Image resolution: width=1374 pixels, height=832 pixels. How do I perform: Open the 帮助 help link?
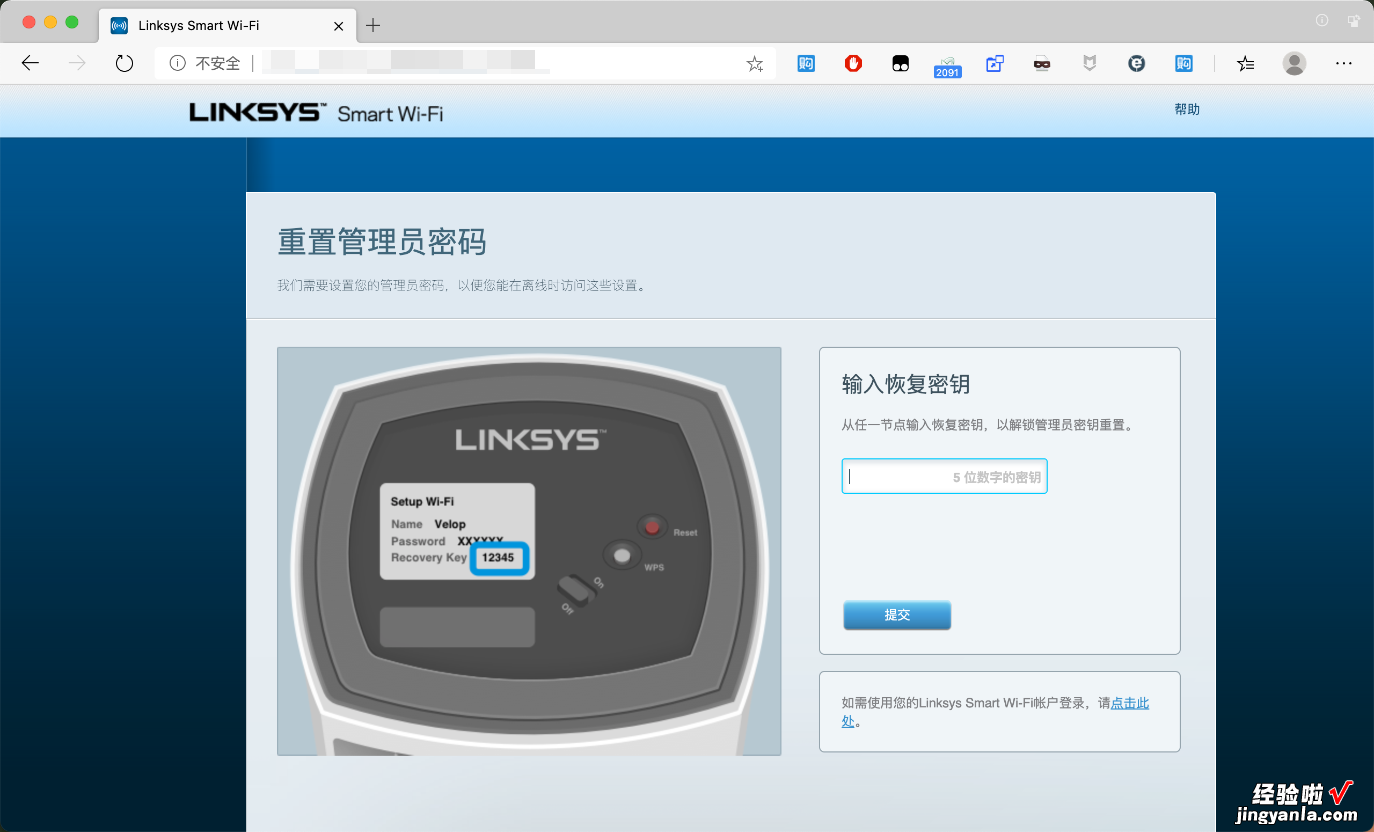click(1187, 109)
